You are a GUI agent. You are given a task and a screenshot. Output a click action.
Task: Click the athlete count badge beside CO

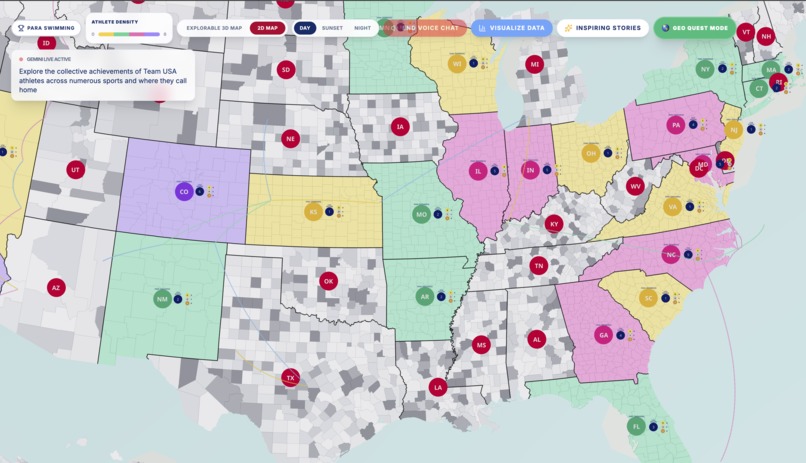[200, 192]
